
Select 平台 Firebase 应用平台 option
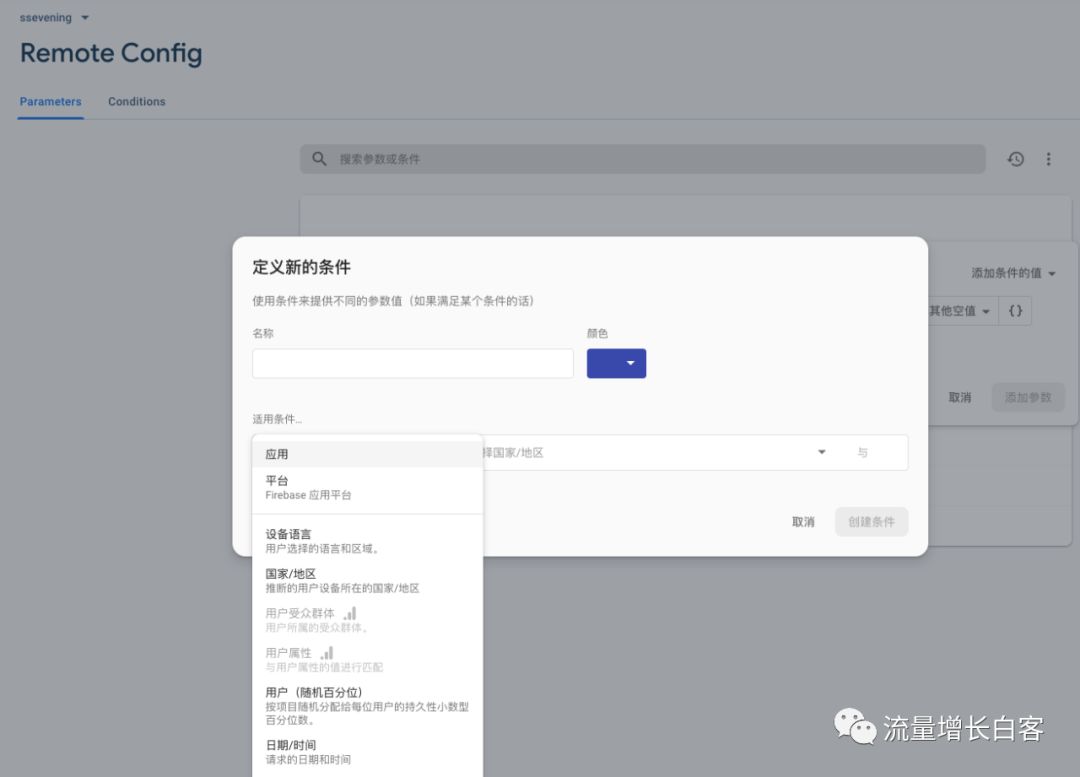[367, 488]
